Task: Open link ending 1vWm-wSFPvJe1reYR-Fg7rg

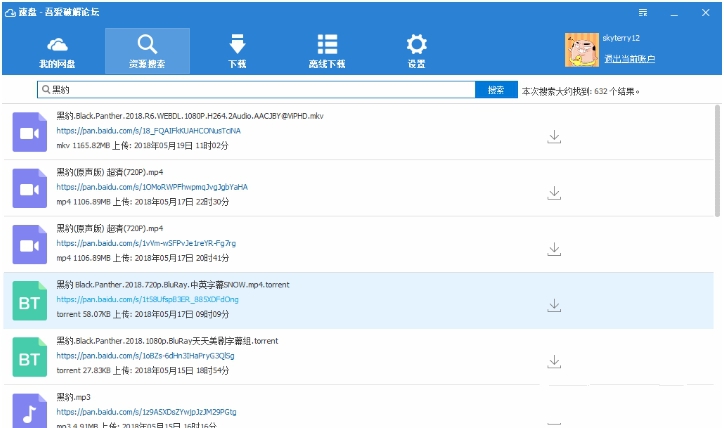Action: pos(146,243)
